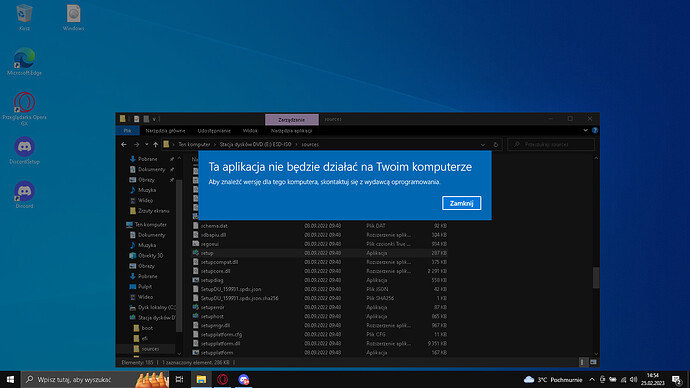Open DiscordSetup desktop icon
The image size is (690, 388).
[24, 150]
